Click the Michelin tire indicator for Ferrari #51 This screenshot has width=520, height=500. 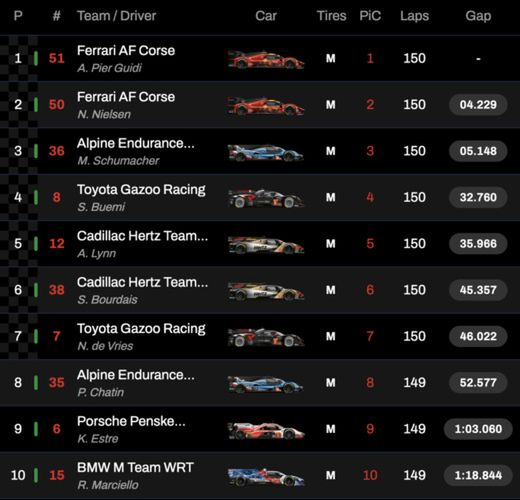[x=330, y=59]
